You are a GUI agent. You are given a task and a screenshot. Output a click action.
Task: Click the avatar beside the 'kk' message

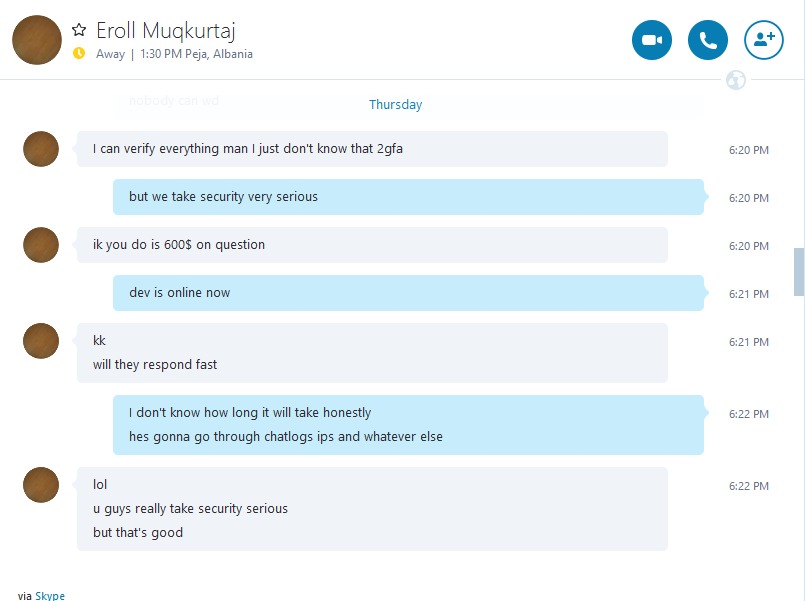[41, 341]
